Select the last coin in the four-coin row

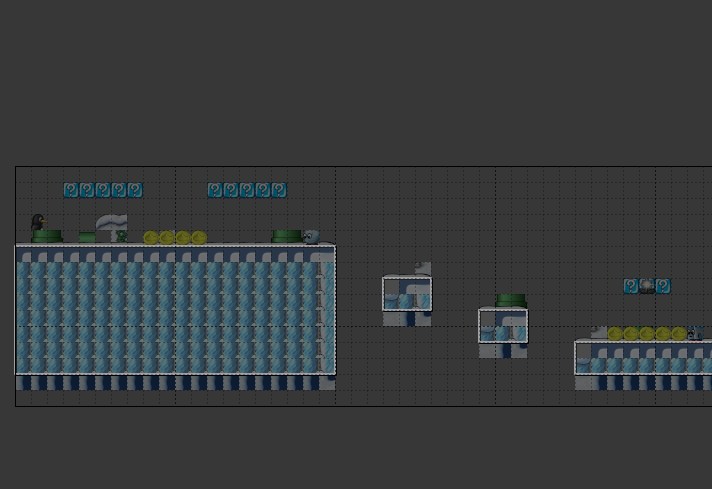pyautogui.click(x=199, y=237)
